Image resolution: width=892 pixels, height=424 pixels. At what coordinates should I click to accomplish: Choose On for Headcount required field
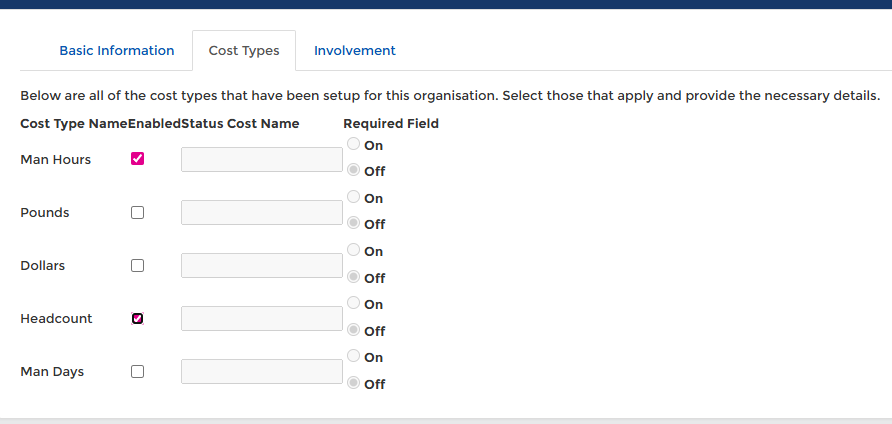pyautogui.click(x=354, y=303)
